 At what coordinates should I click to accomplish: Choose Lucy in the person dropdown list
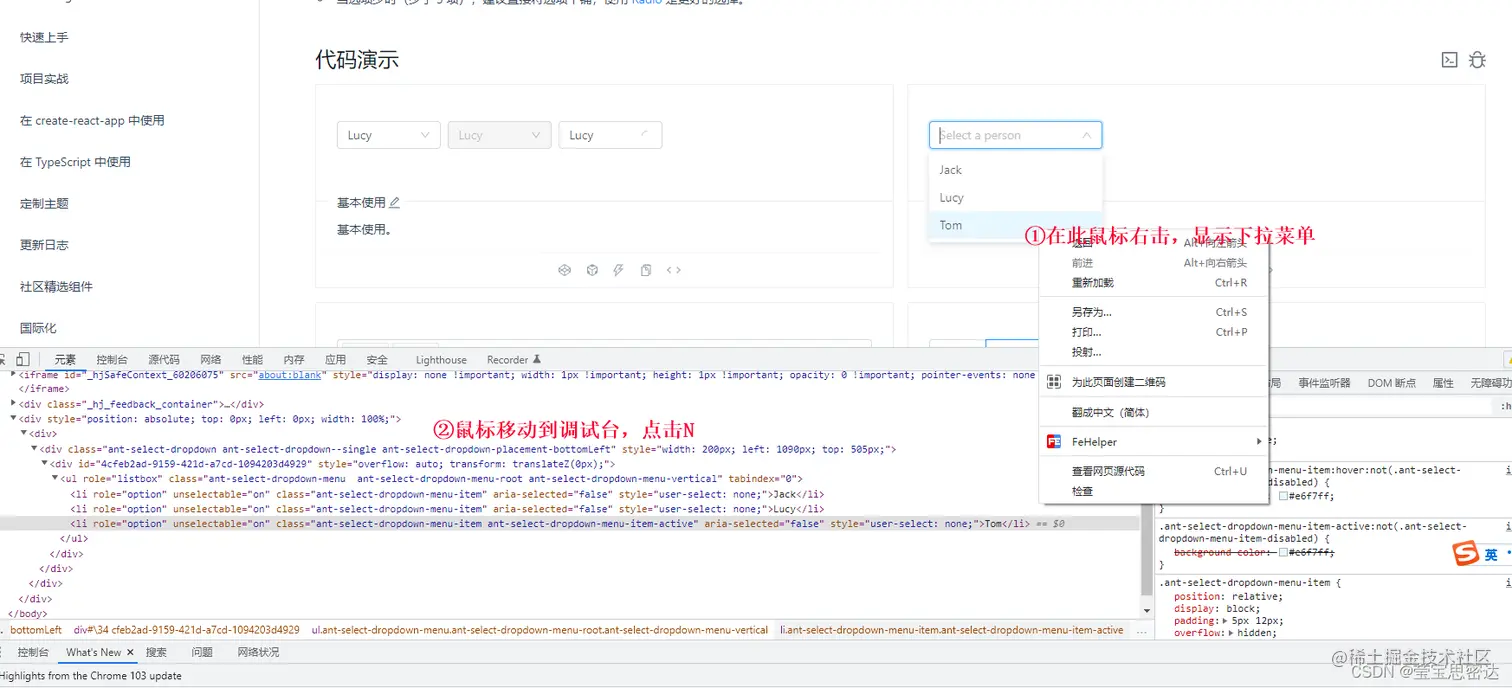[1015, 198]
